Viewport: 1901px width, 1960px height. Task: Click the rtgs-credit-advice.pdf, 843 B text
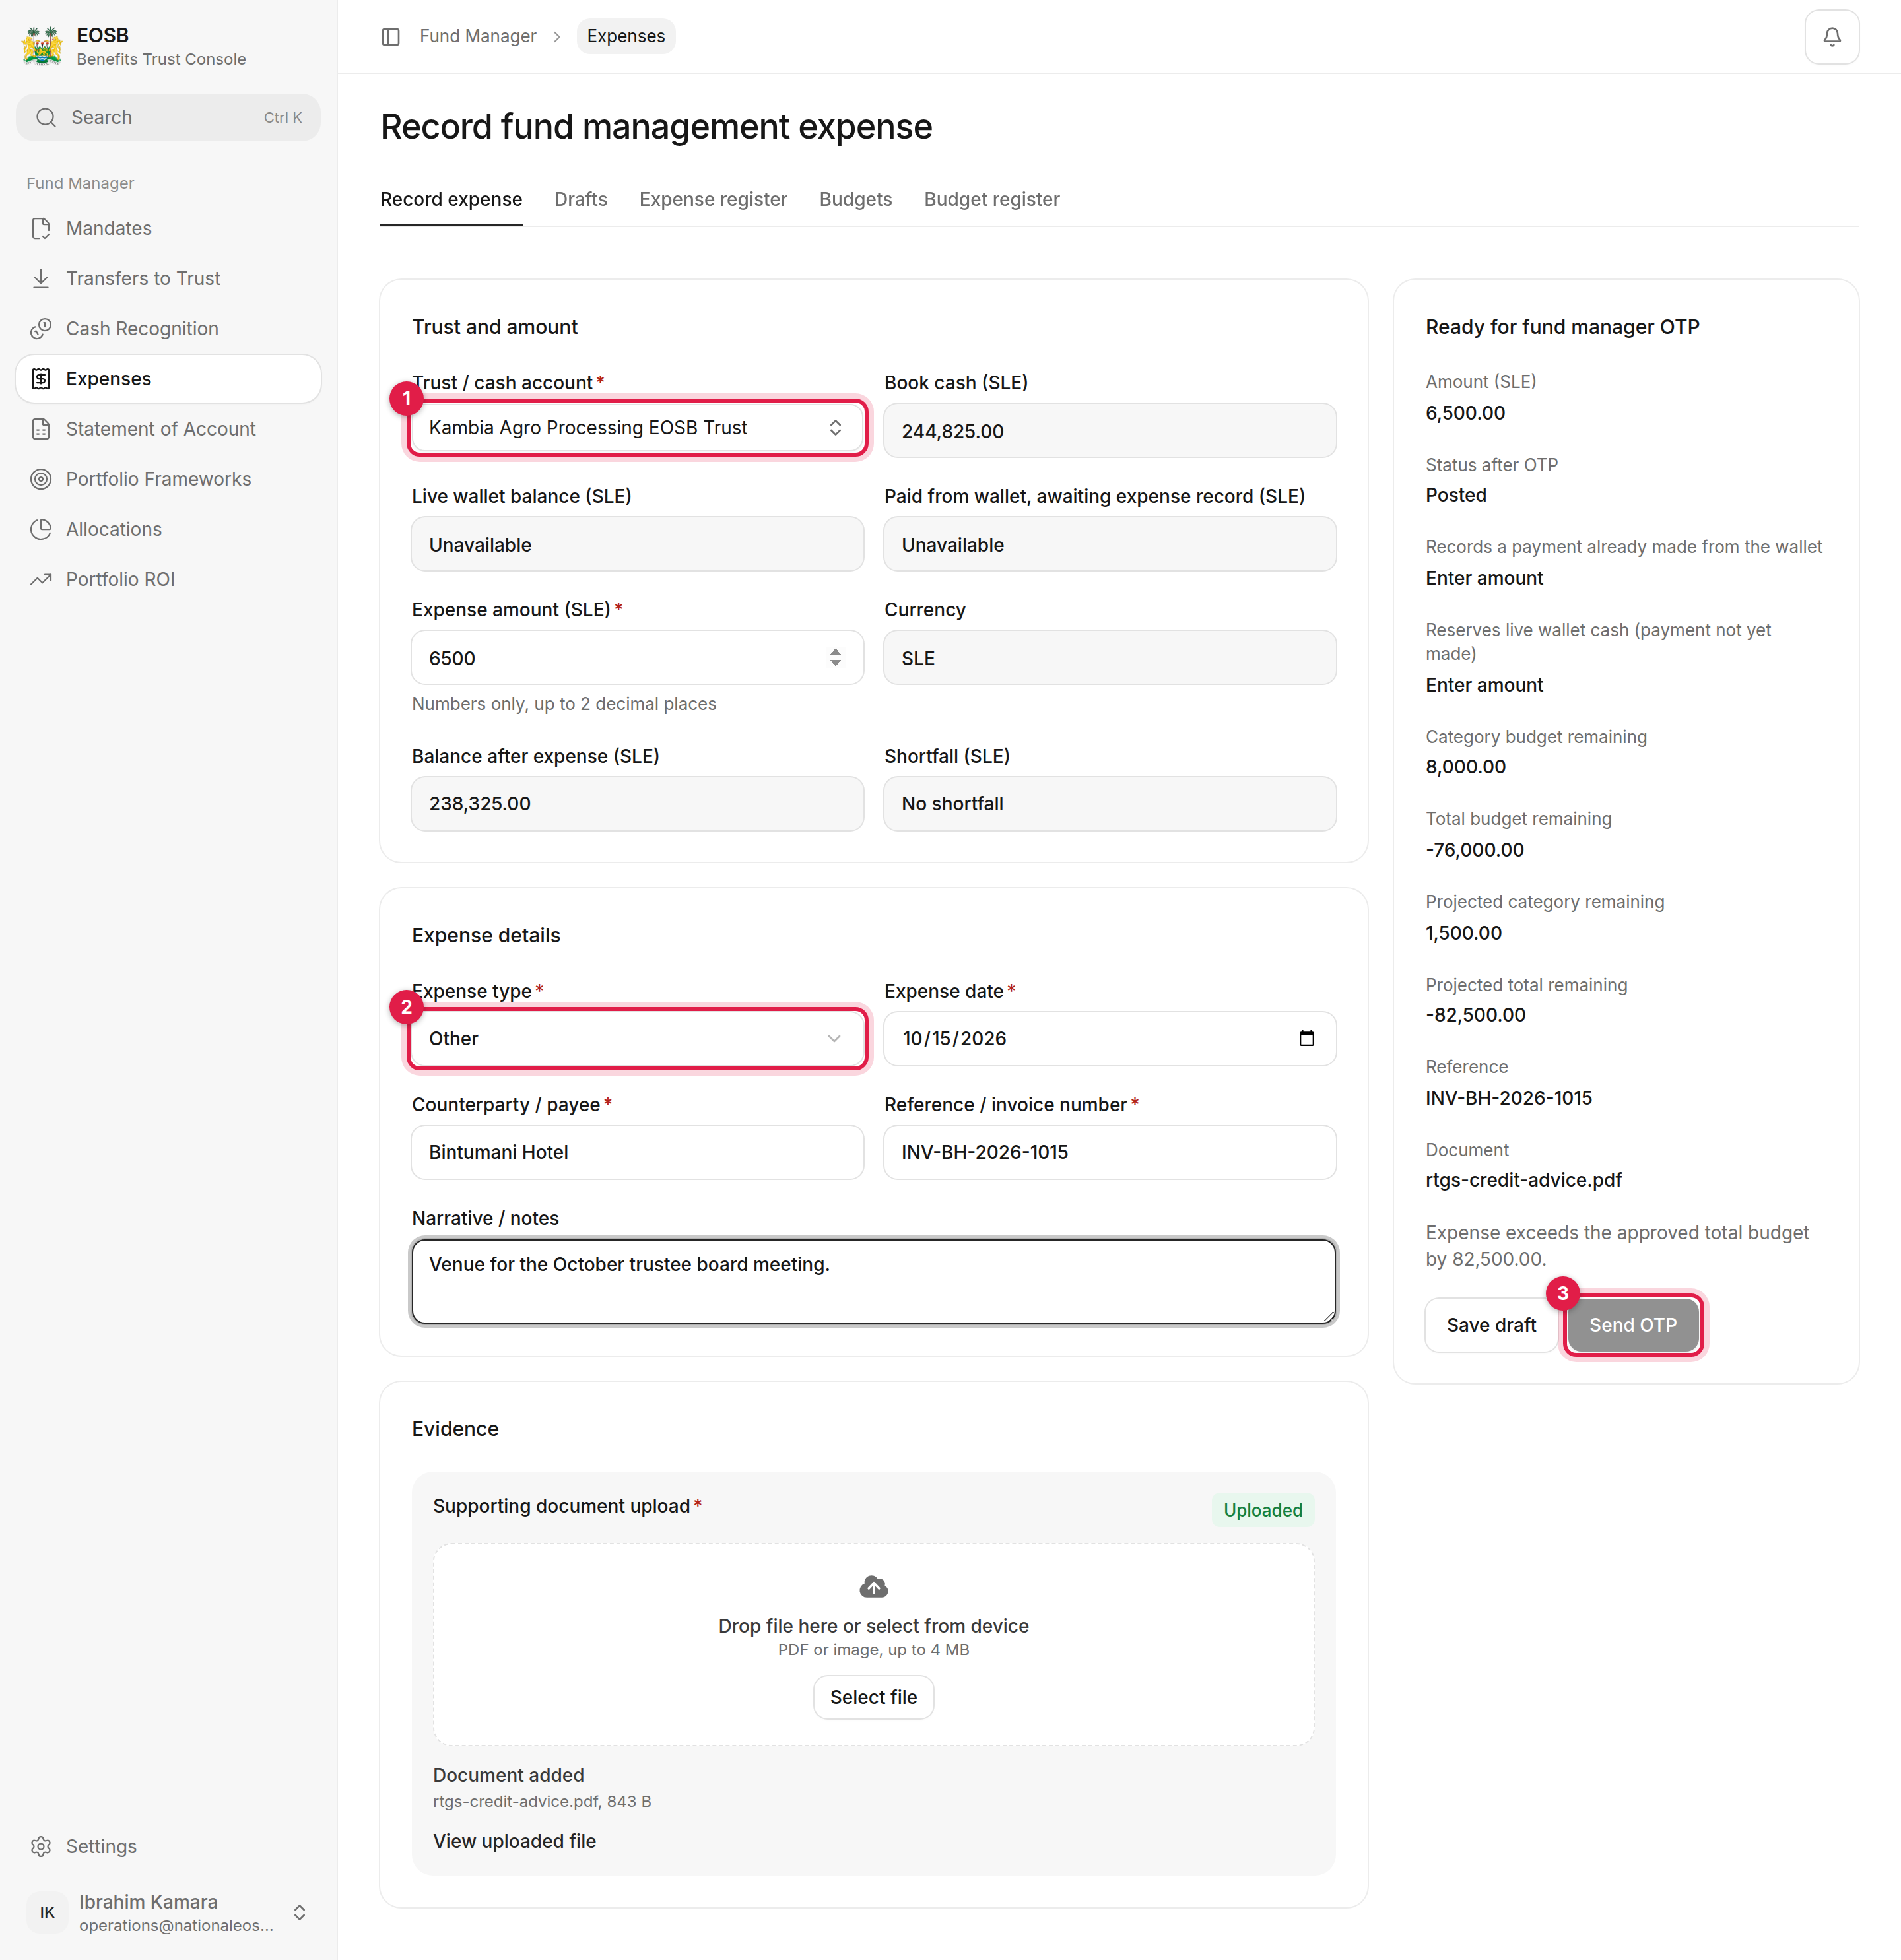[x=542, y=1801]
